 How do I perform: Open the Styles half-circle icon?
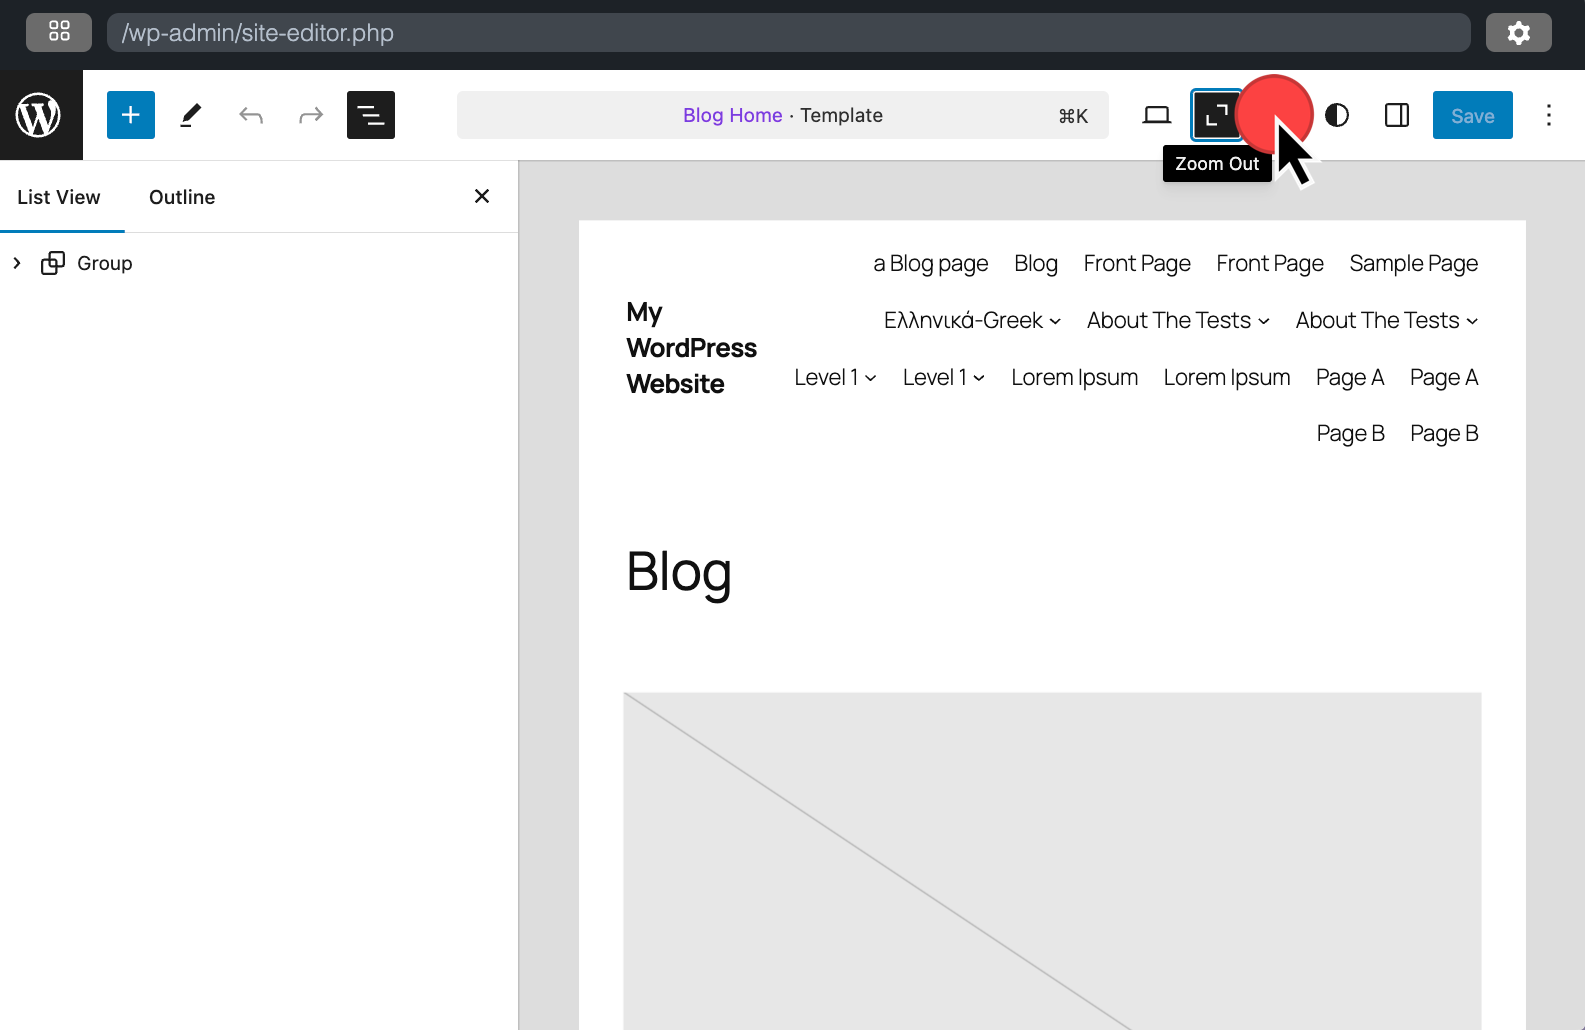pos(1337,115)
